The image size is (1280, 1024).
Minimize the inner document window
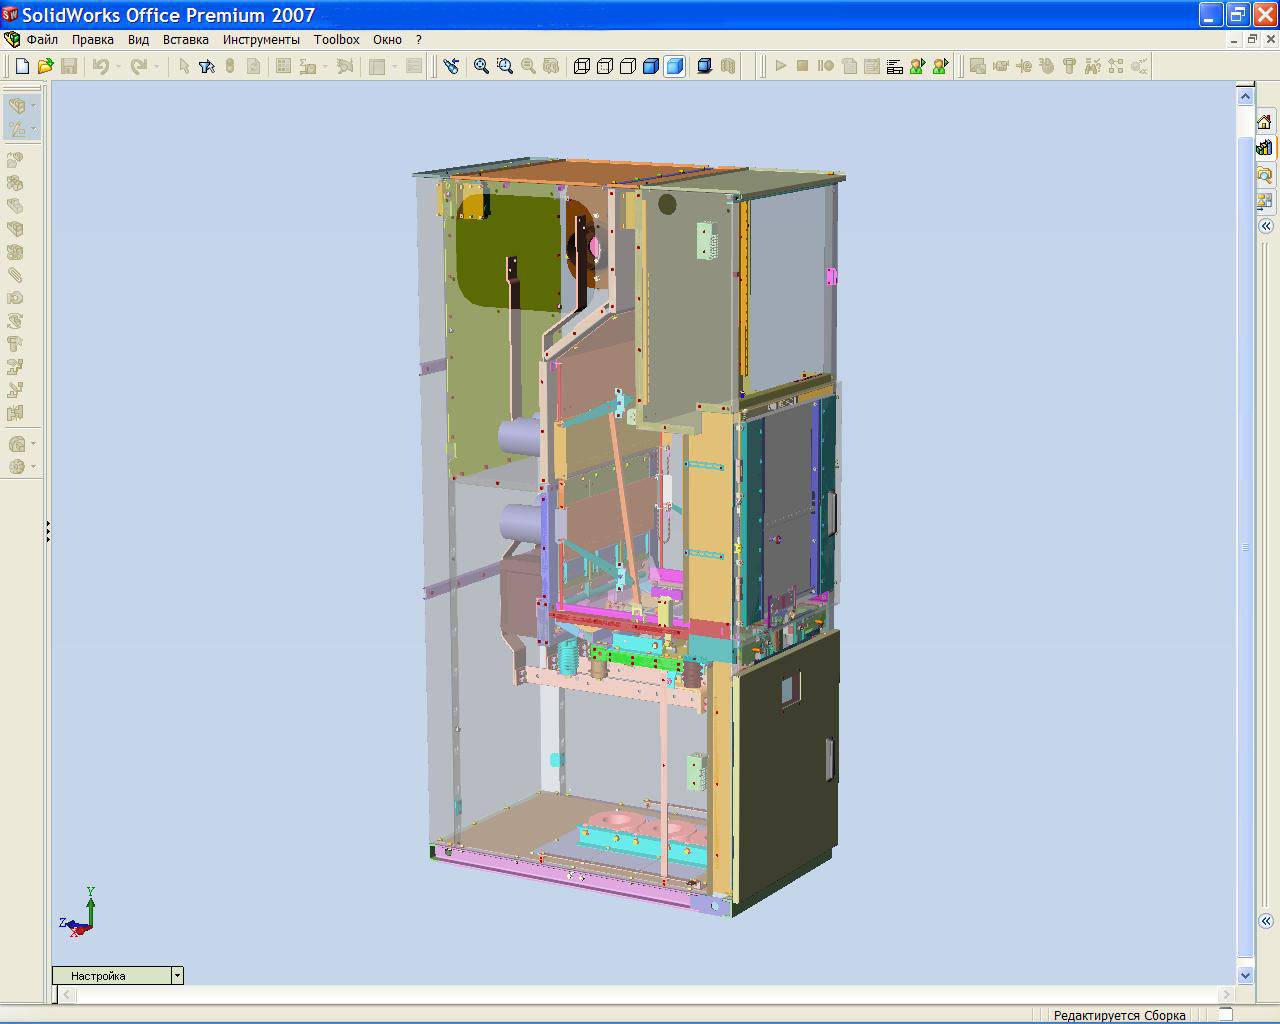[x=1234, y=40]
